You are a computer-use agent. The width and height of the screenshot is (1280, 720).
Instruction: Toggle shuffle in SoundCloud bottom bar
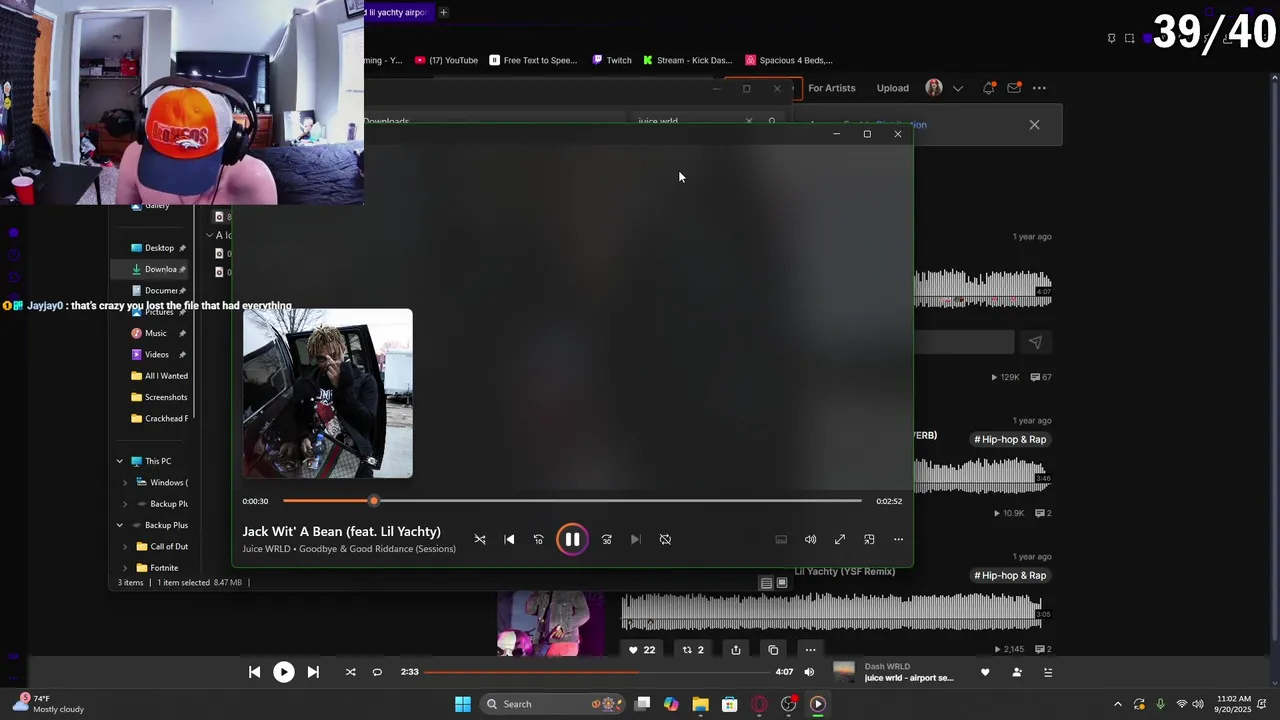(350, 672)
